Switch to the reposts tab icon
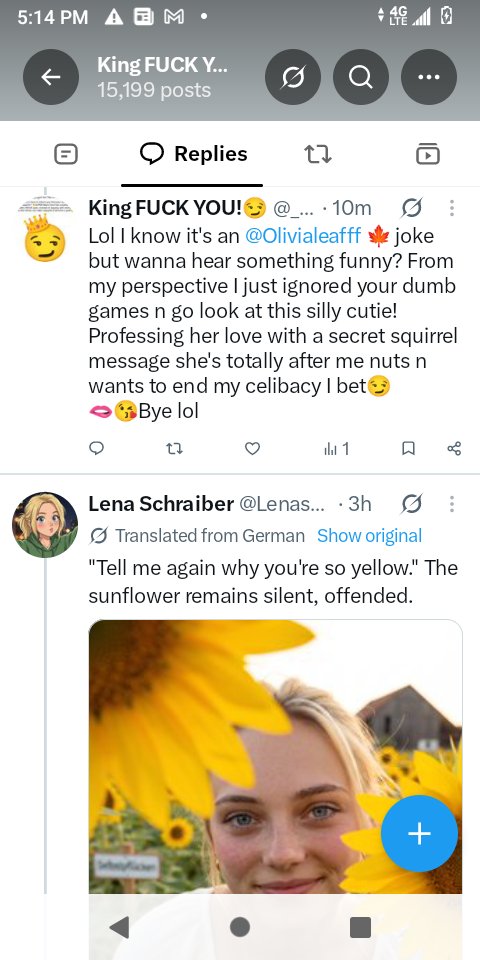 (318, 154)
